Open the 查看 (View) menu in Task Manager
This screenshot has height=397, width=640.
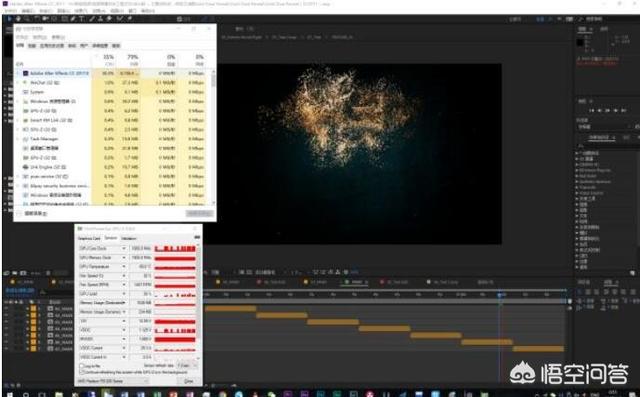(x=58, y=37)
